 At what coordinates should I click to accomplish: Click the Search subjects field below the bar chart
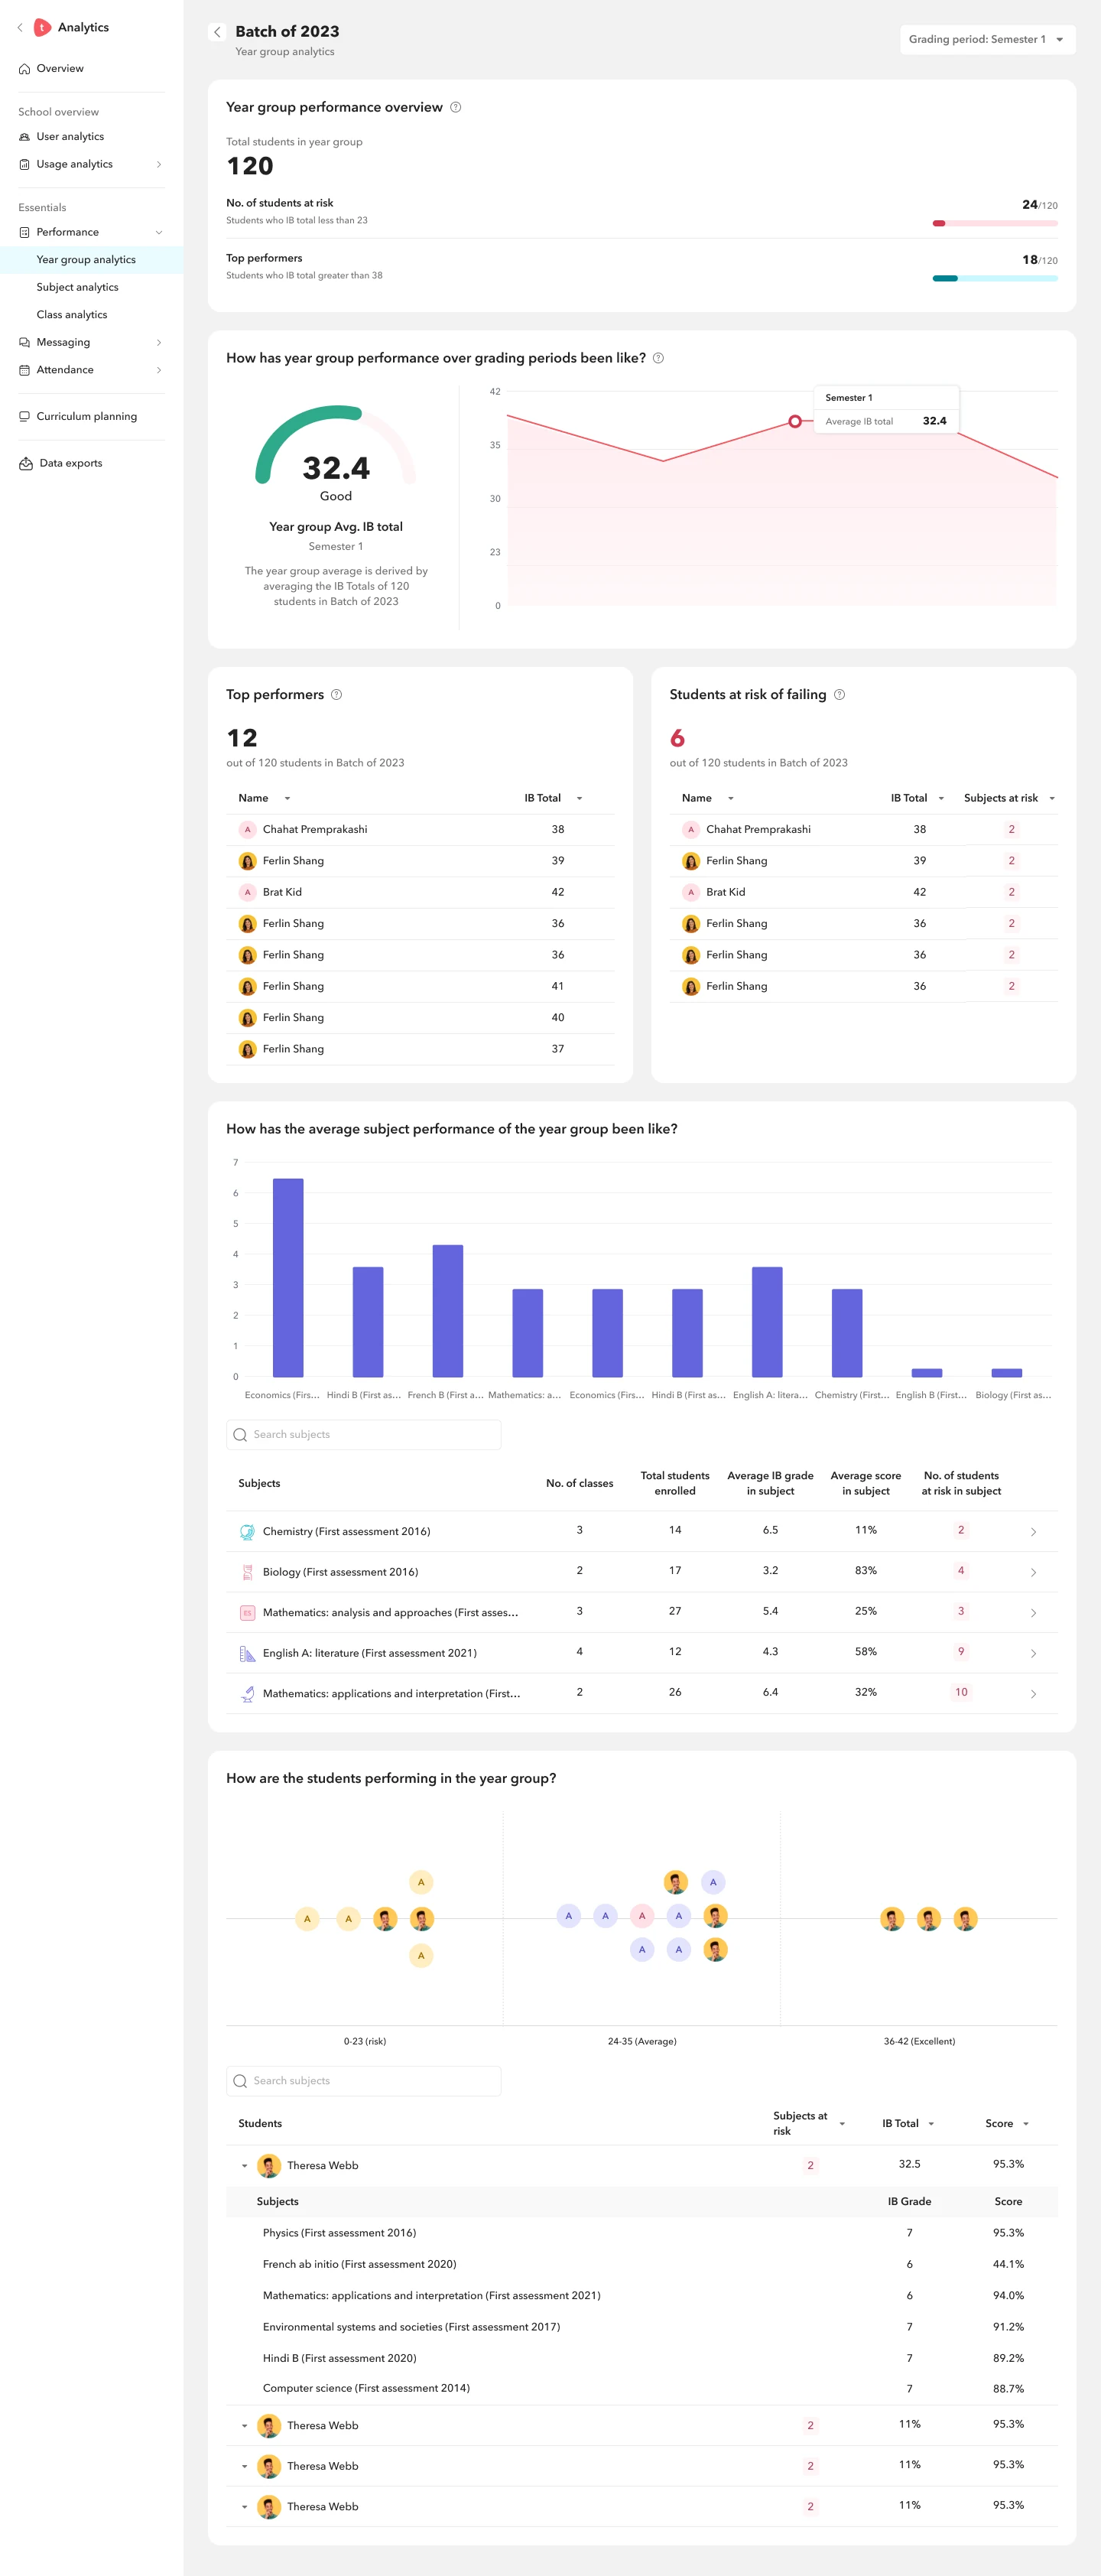click(x=363, y=1434)
